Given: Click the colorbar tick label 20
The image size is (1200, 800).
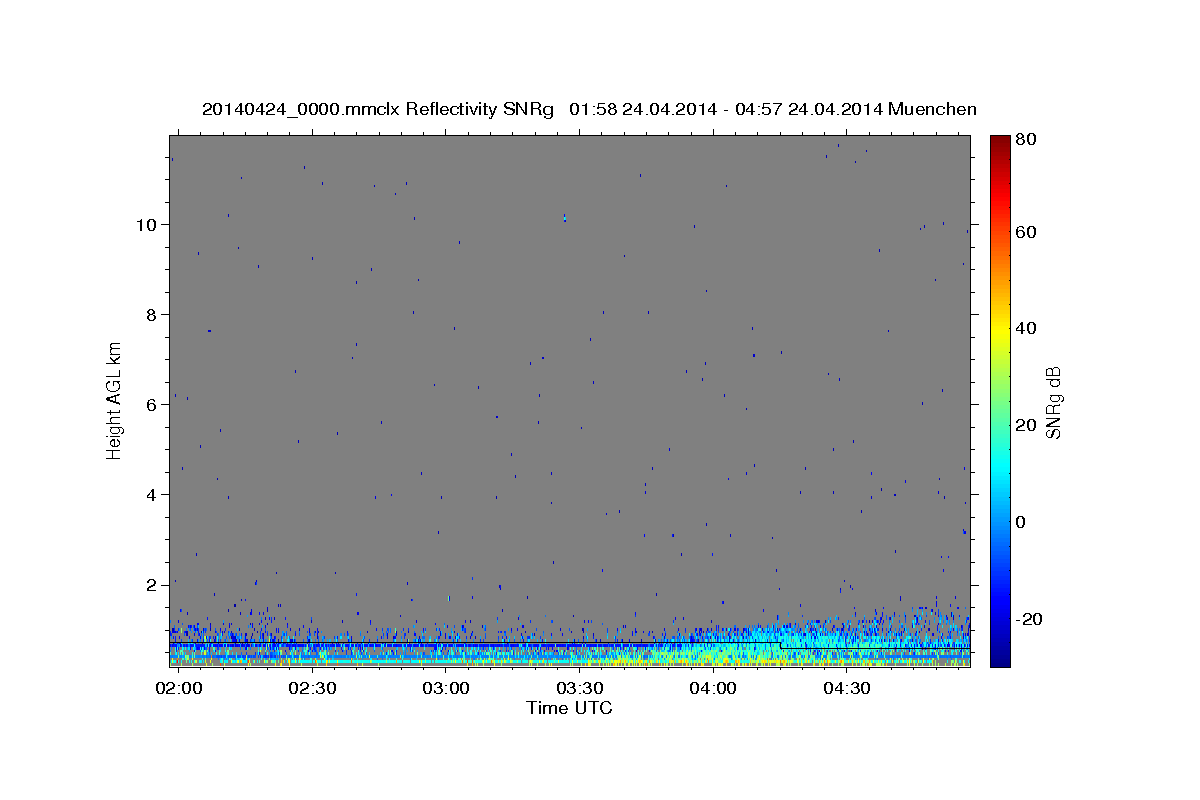Looking at the screenshot, I should coord(1026,425).
